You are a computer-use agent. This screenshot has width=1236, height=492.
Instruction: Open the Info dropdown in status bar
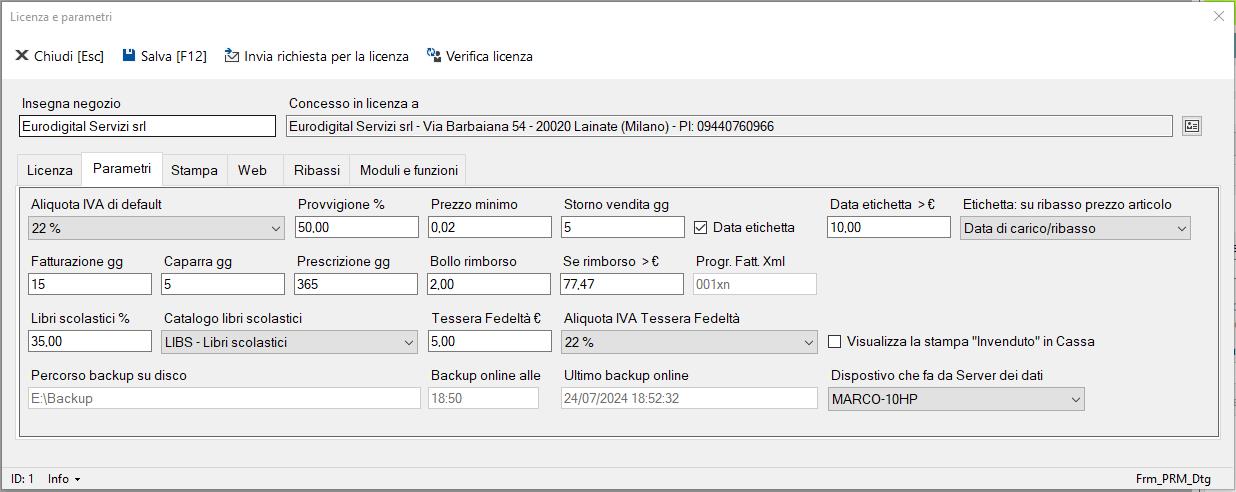coord(64,479)
